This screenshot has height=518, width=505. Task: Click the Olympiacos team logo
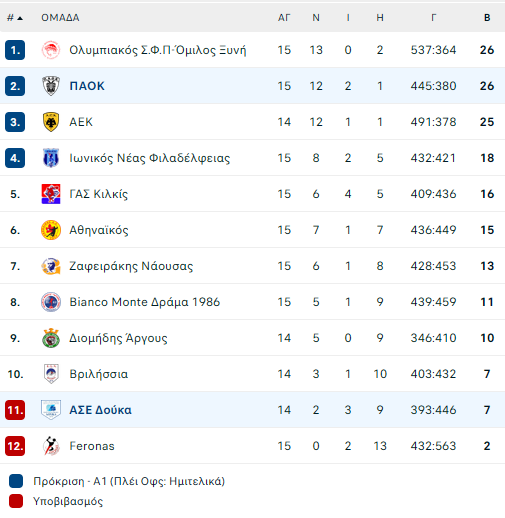(x=51, y=50)
